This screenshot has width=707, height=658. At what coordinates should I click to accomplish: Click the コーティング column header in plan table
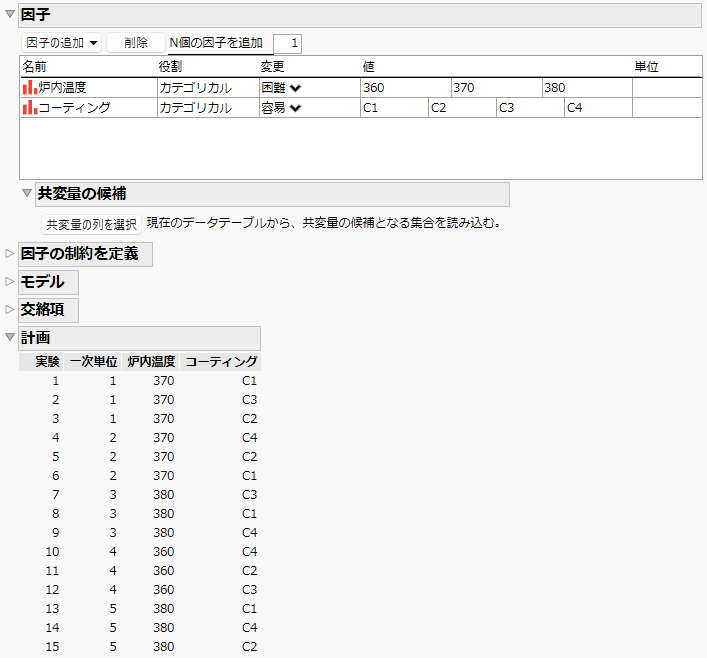pyautogui.click(x=221, y=362)
